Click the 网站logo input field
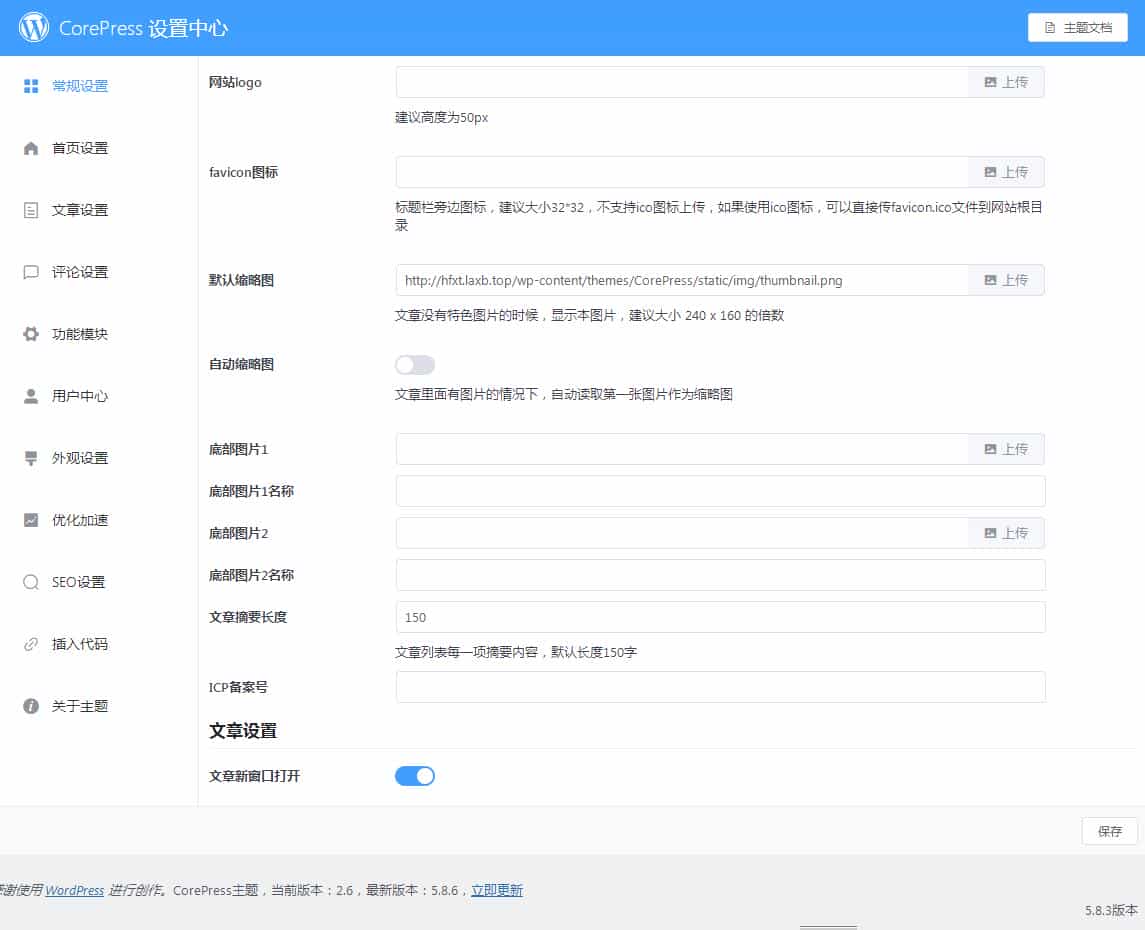 point(682,82)
